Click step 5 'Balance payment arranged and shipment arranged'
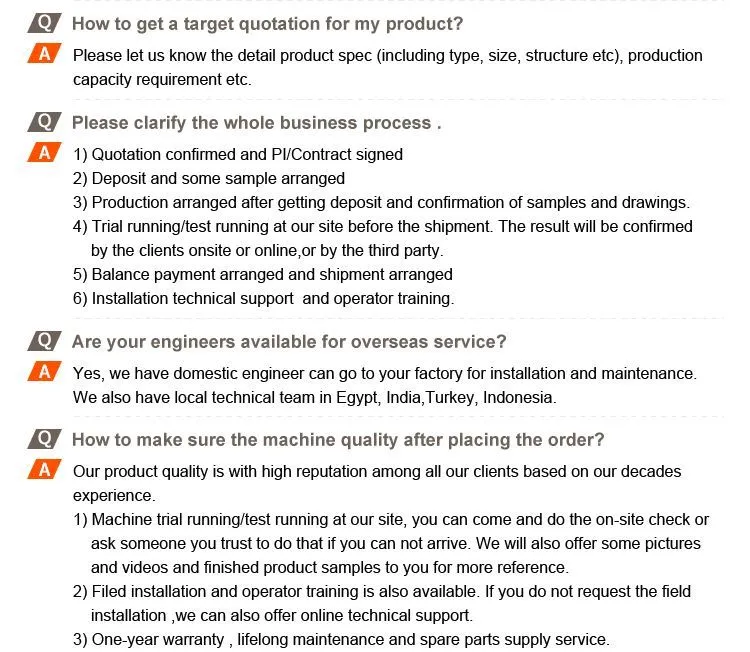 point(263,274)
